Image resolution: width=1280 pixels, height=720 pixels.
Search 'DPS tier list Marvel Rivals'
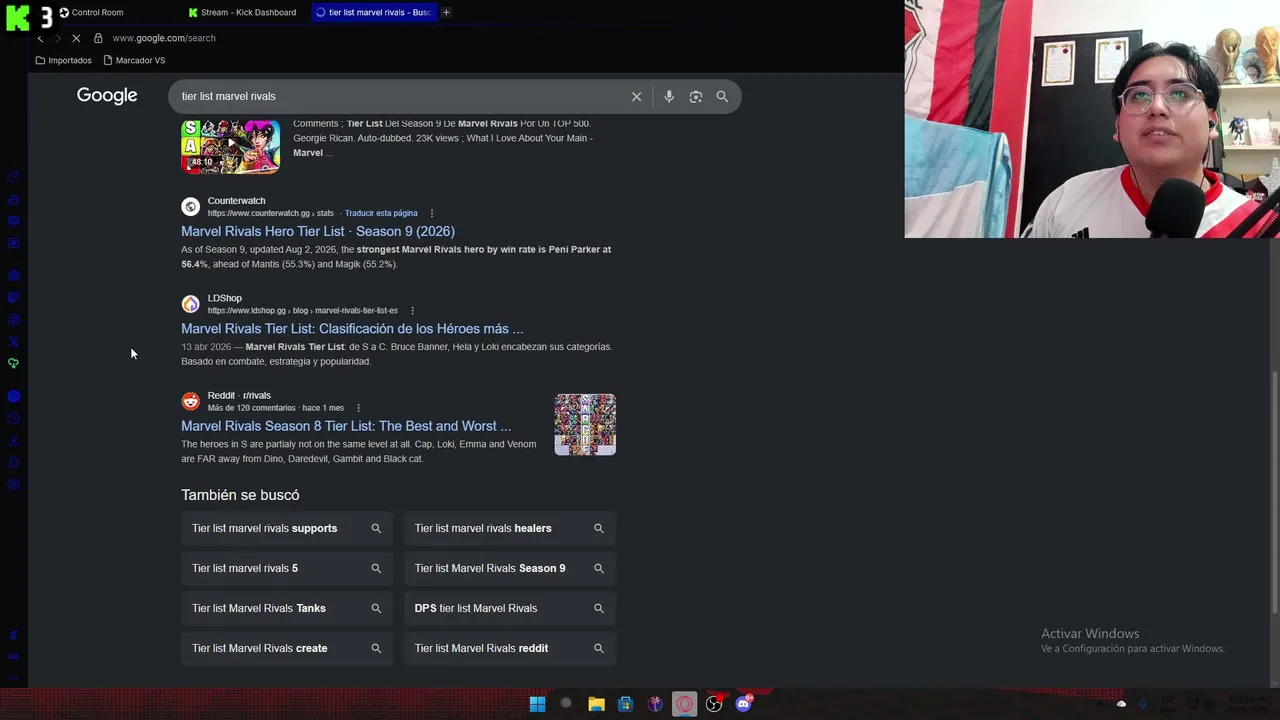(510, 608)
